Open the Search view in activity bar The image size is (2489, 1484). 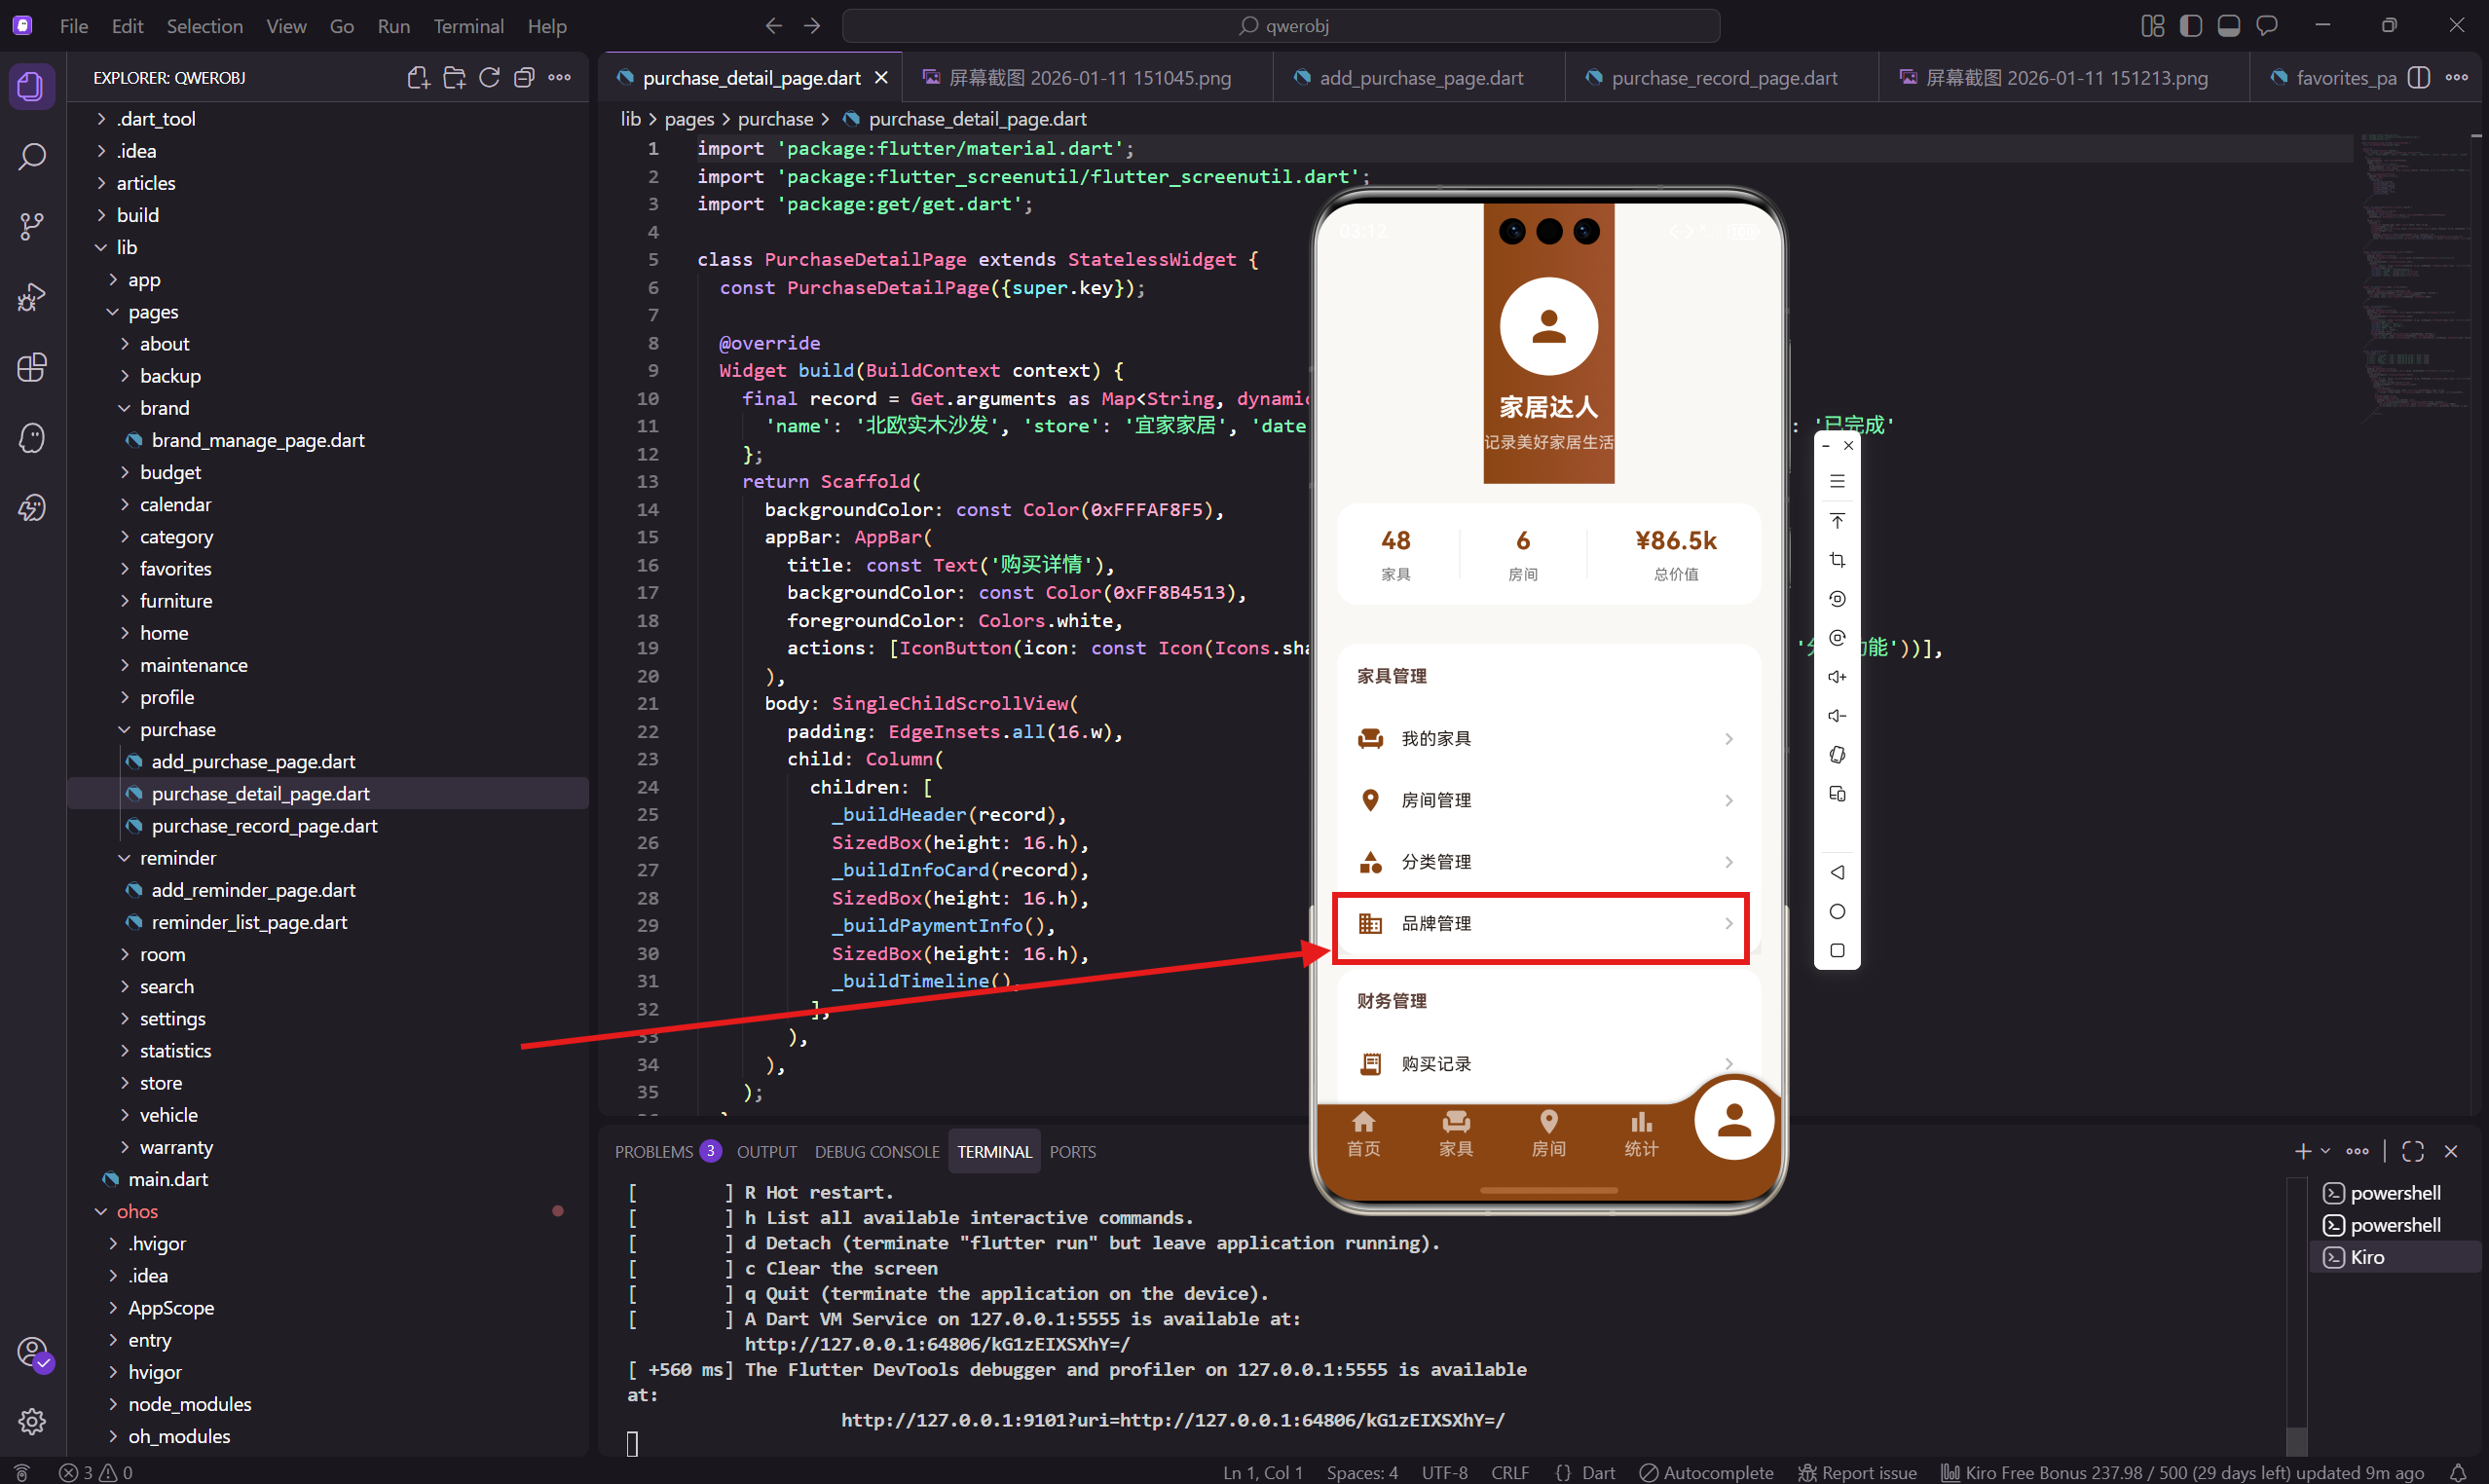(32, 157)
